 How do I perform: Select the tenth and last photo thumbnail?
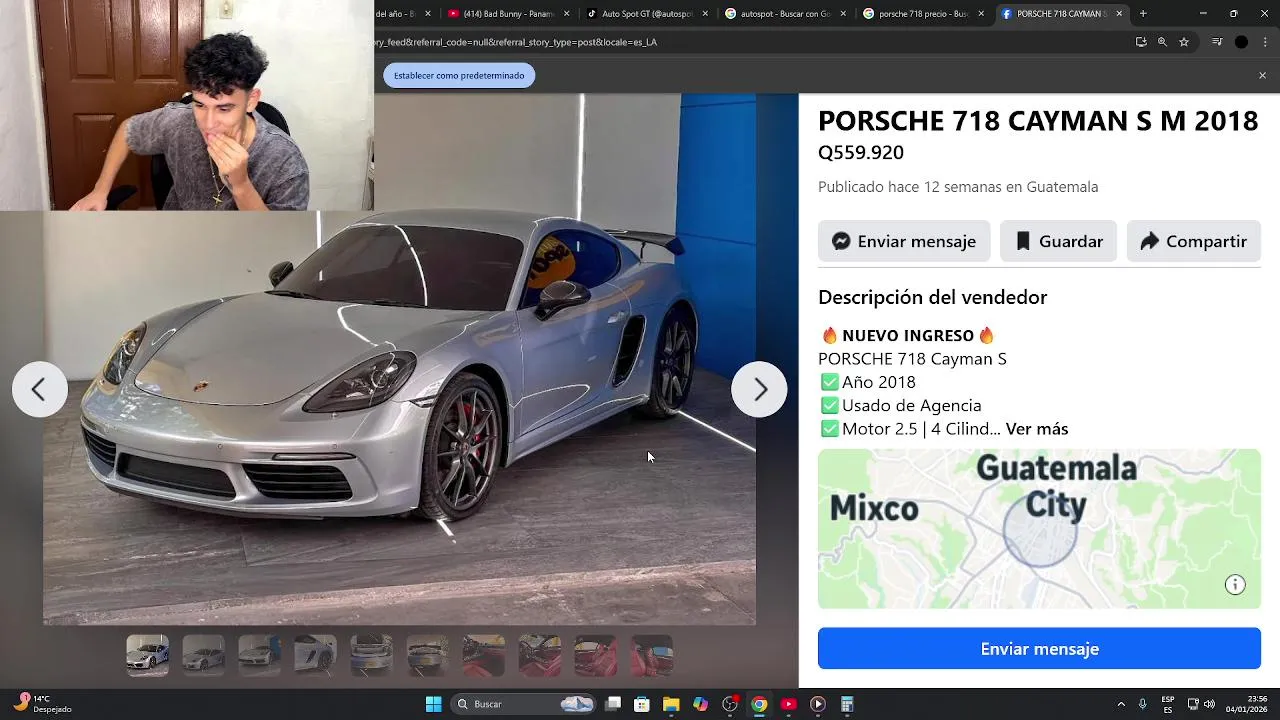tap(652, 656)
